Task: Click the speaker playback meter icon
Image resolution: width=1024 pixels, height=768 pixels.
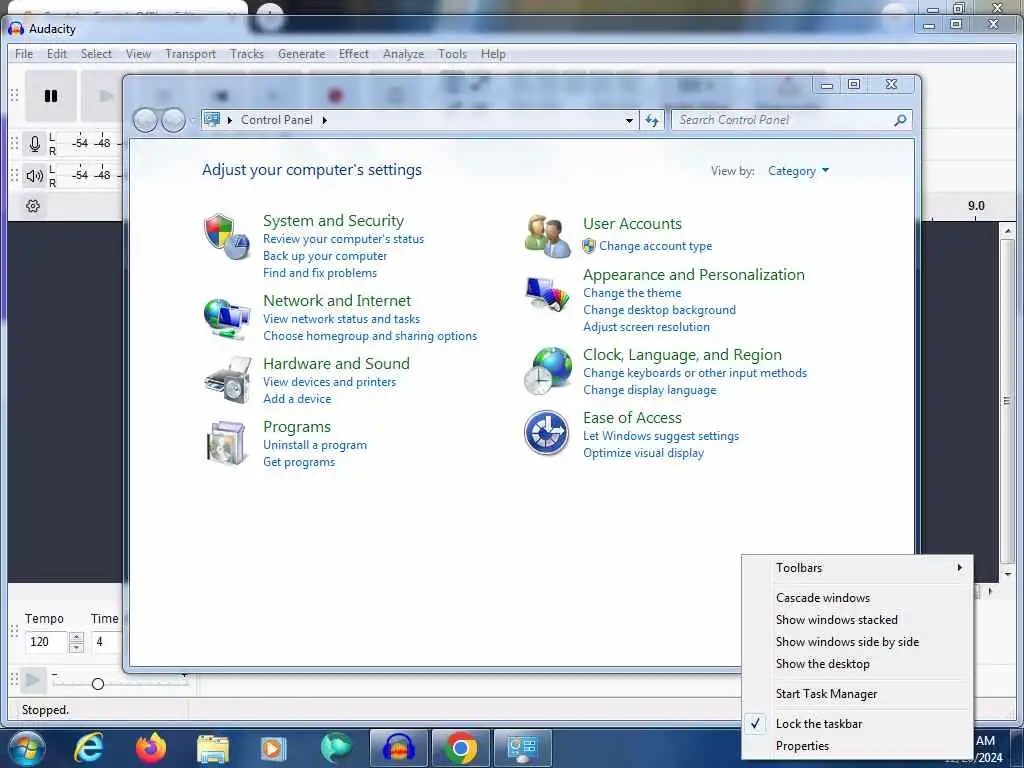Action: pyautogui.click(x=35, y=175)
